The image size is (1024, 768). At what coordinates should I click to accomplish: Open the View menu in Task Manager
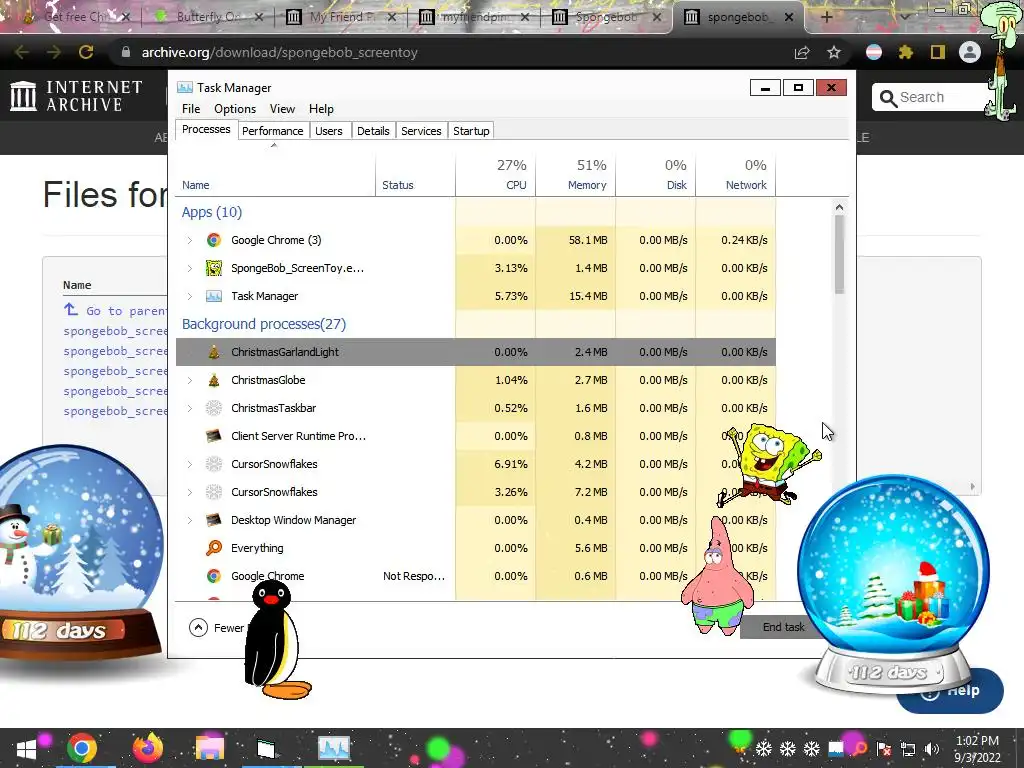point(282,108)
